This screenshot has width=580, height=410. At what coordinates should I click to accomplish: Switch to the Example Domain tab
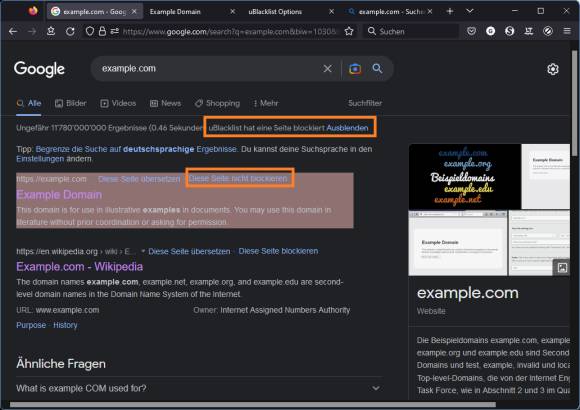175,12
